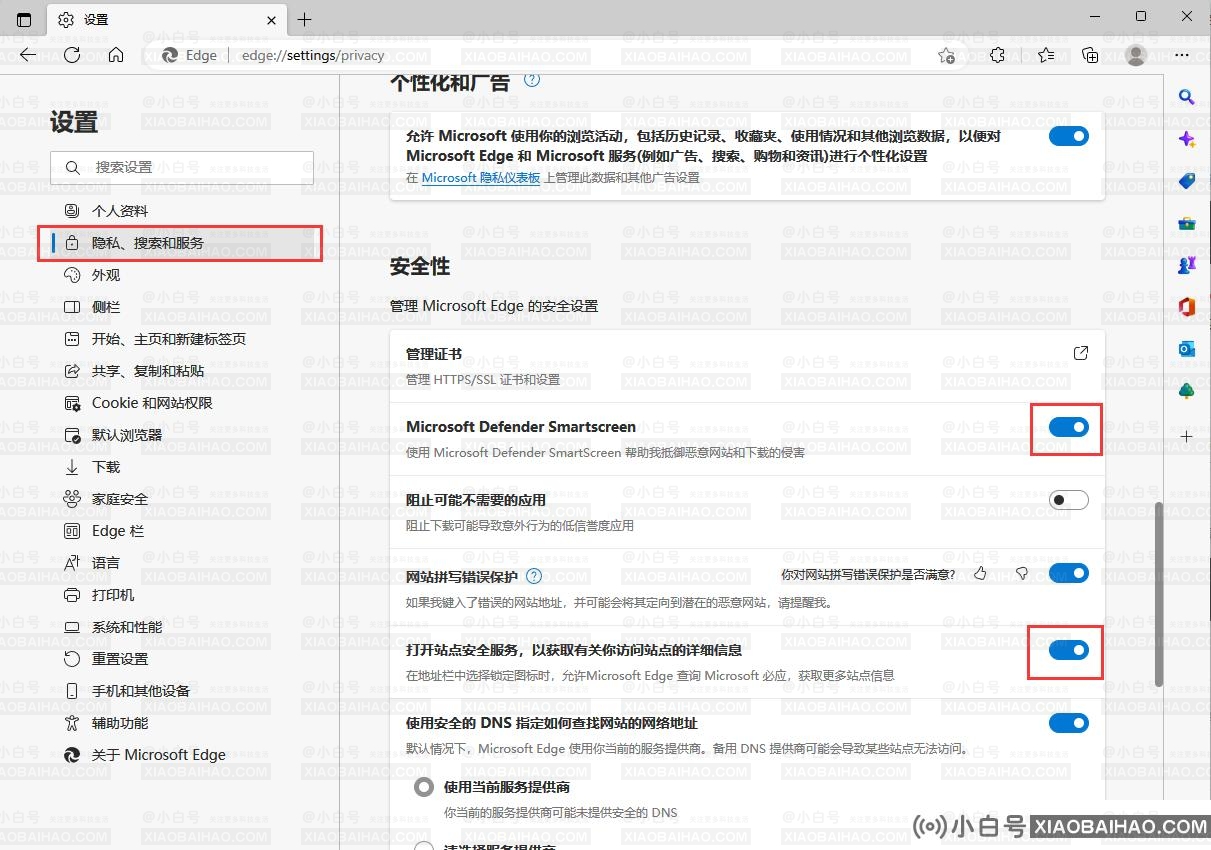This screenshot has width=1211, height=850.
Task: Close the 设置 tab
Action: click(x=271, y=19)
